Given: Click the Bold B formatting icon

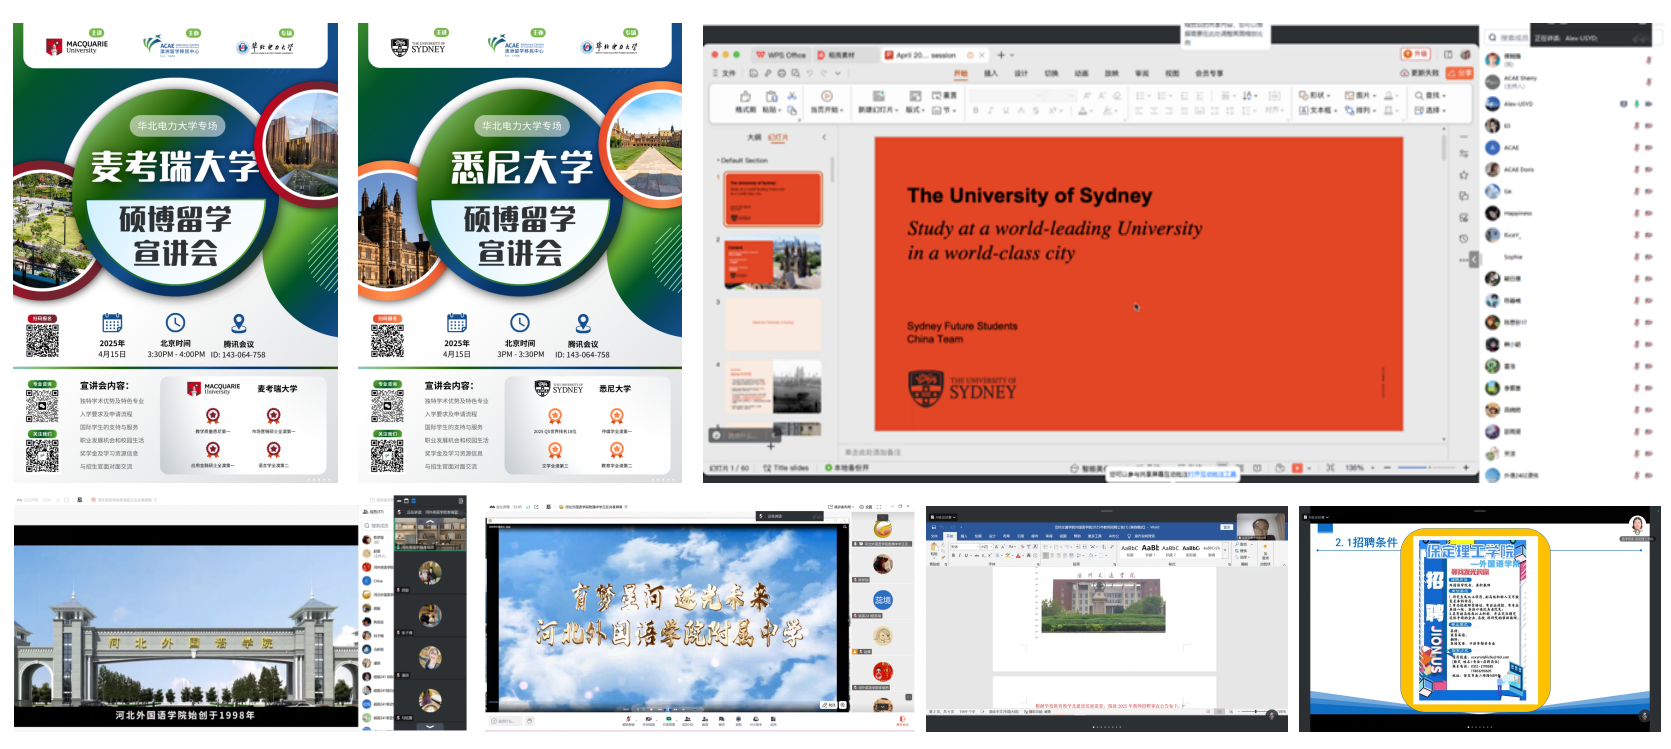Looking at the screenshot, I should (976, 110).
